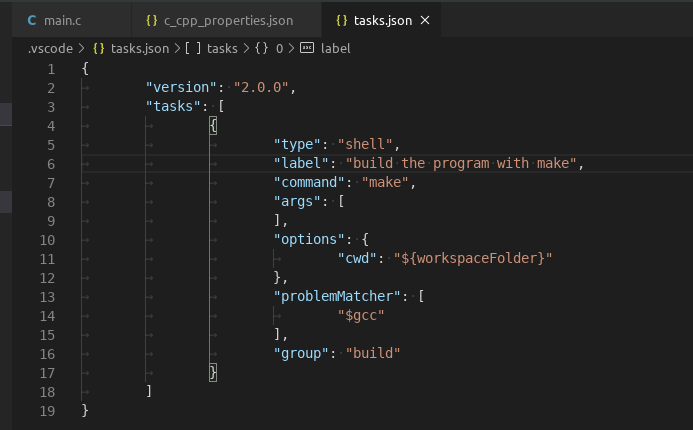This screenshot has width=693, height=430.
Task: Close the tasks.json tab
Action: point(425,20)
